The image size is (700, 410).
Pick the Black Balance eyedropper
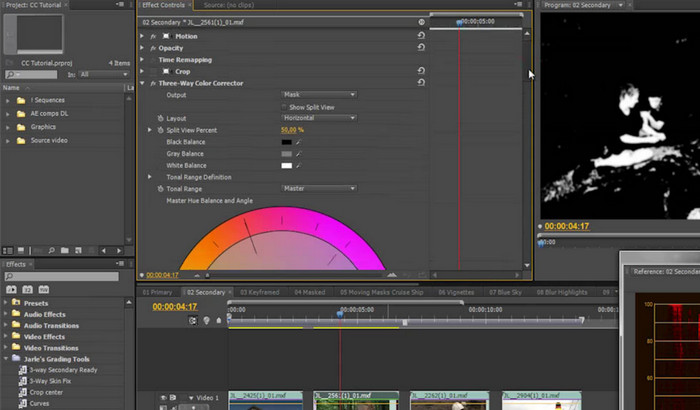pos(298,142)
